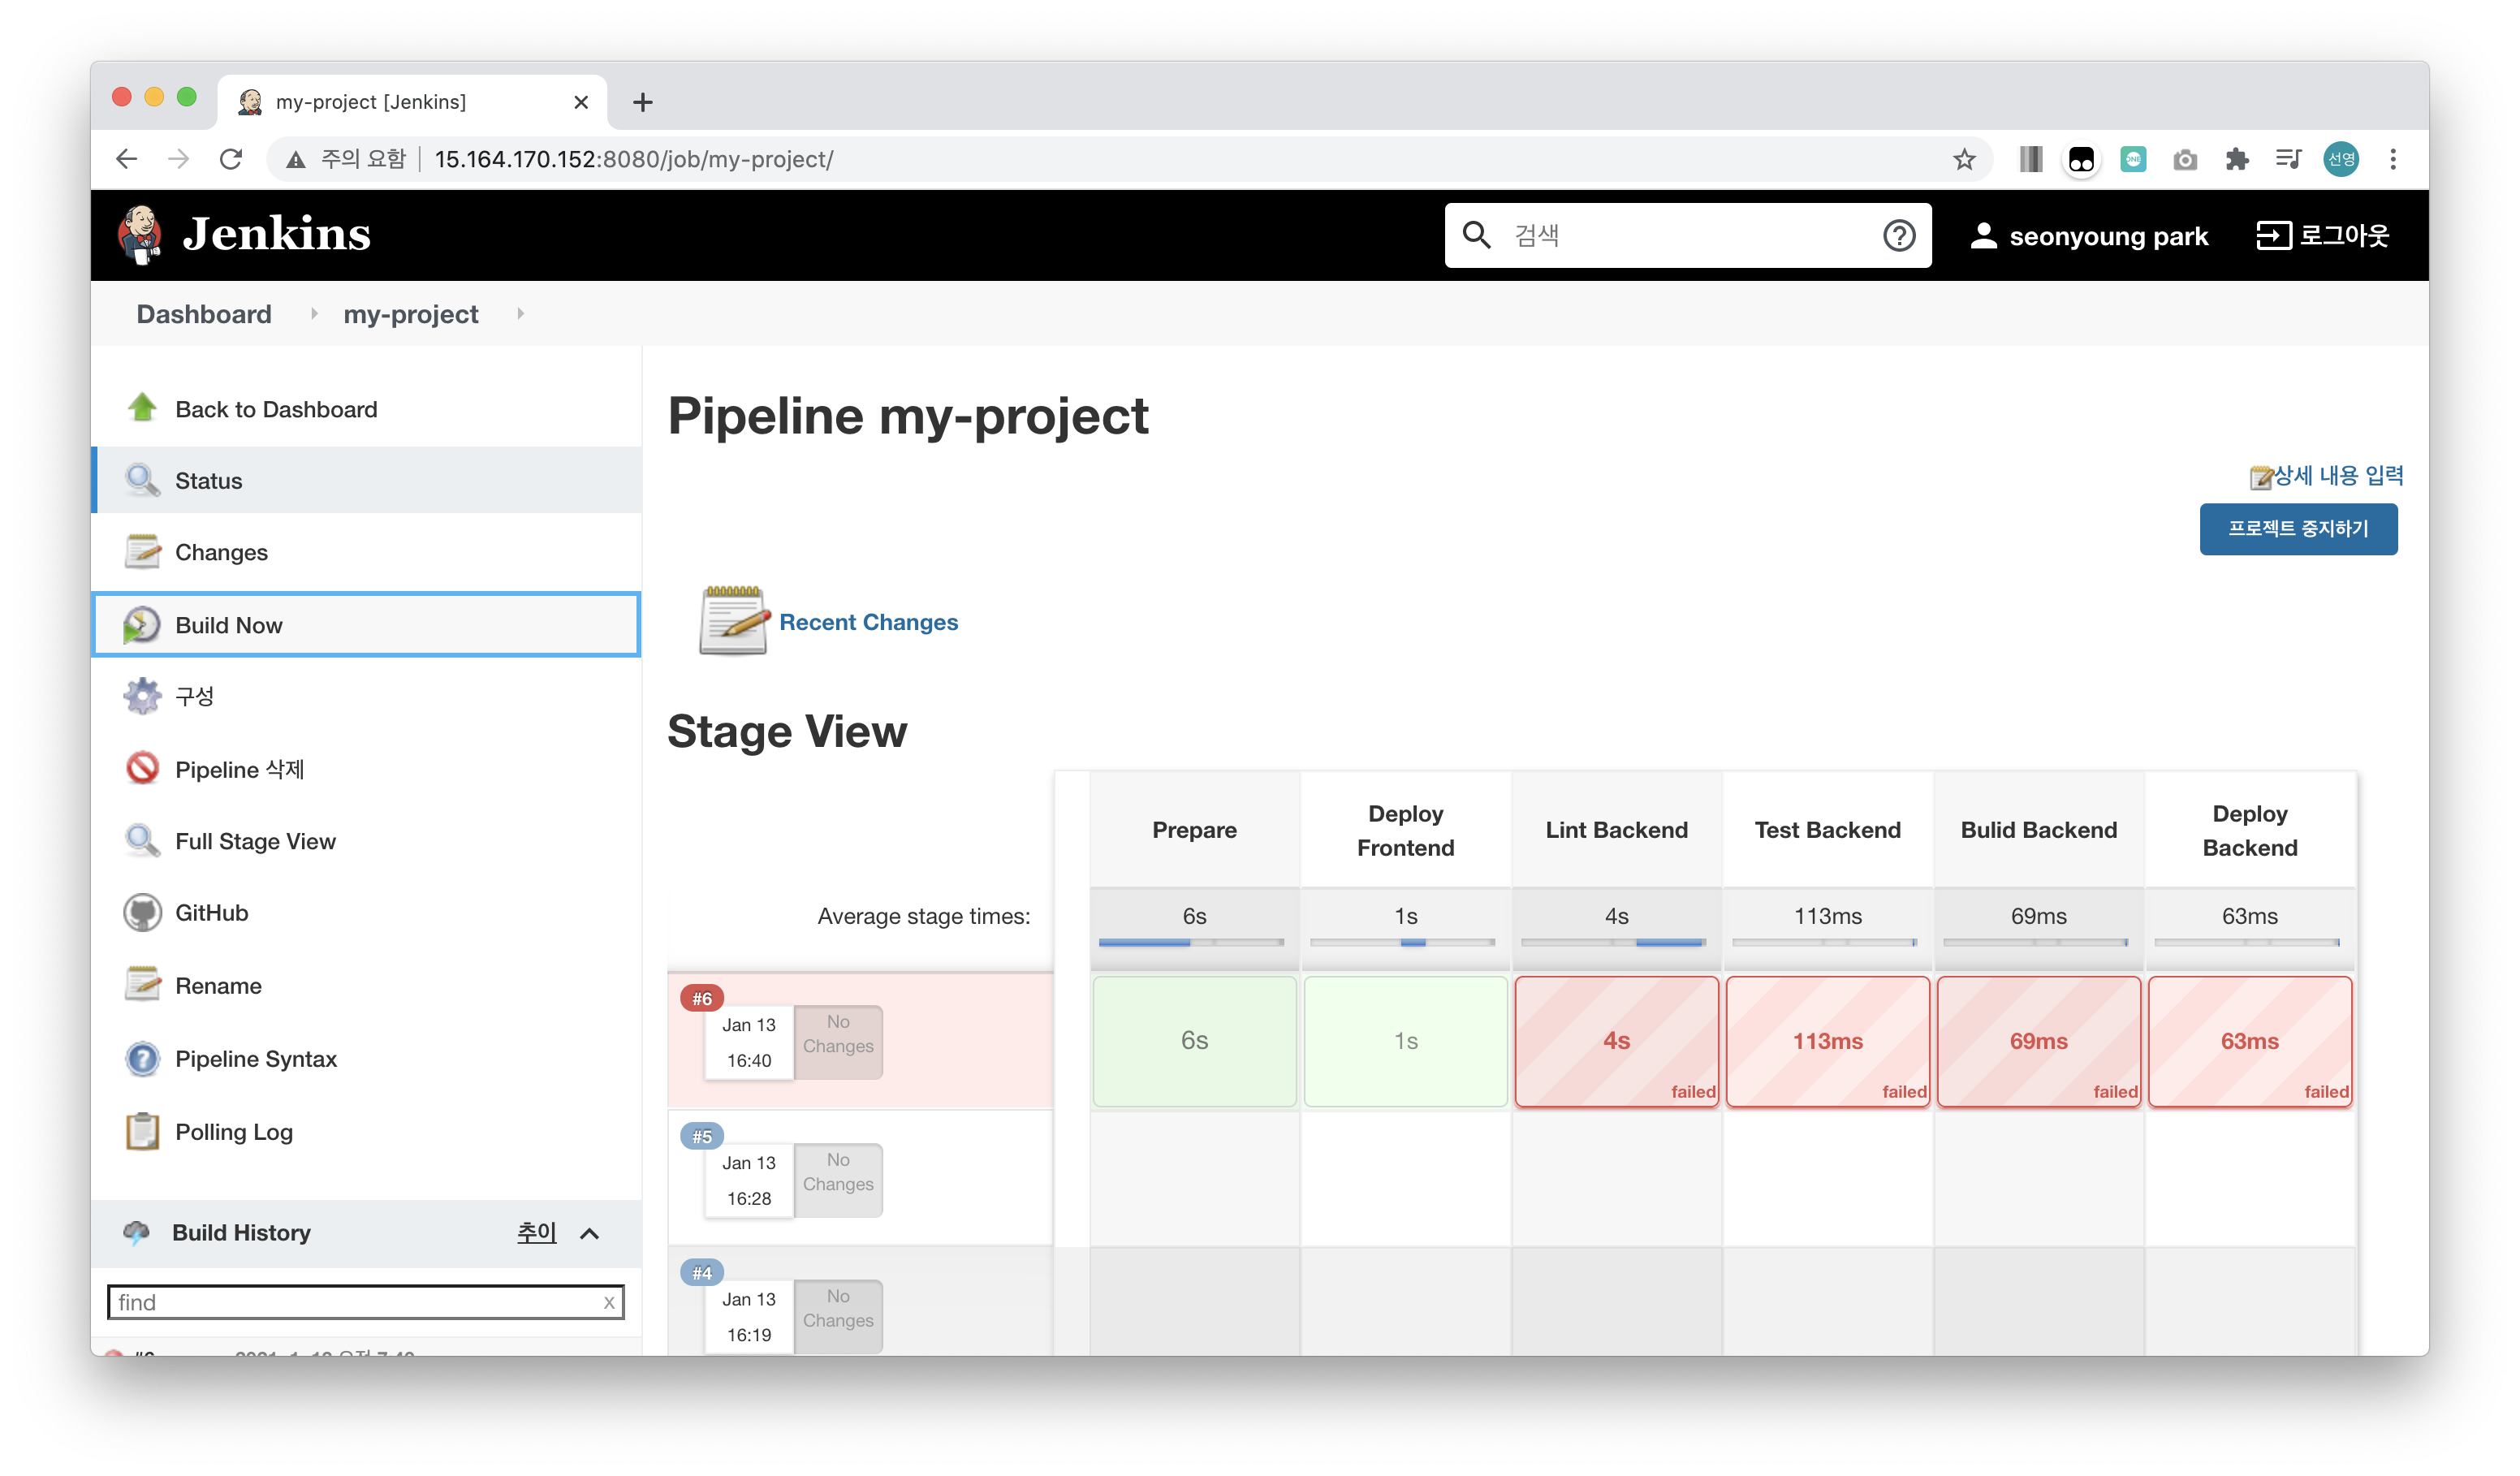Image resolution: width=2520 pixels, height=1476 pixels.
Task: Click the Pipeline Syntax question mark icon
Action: 142,1058
